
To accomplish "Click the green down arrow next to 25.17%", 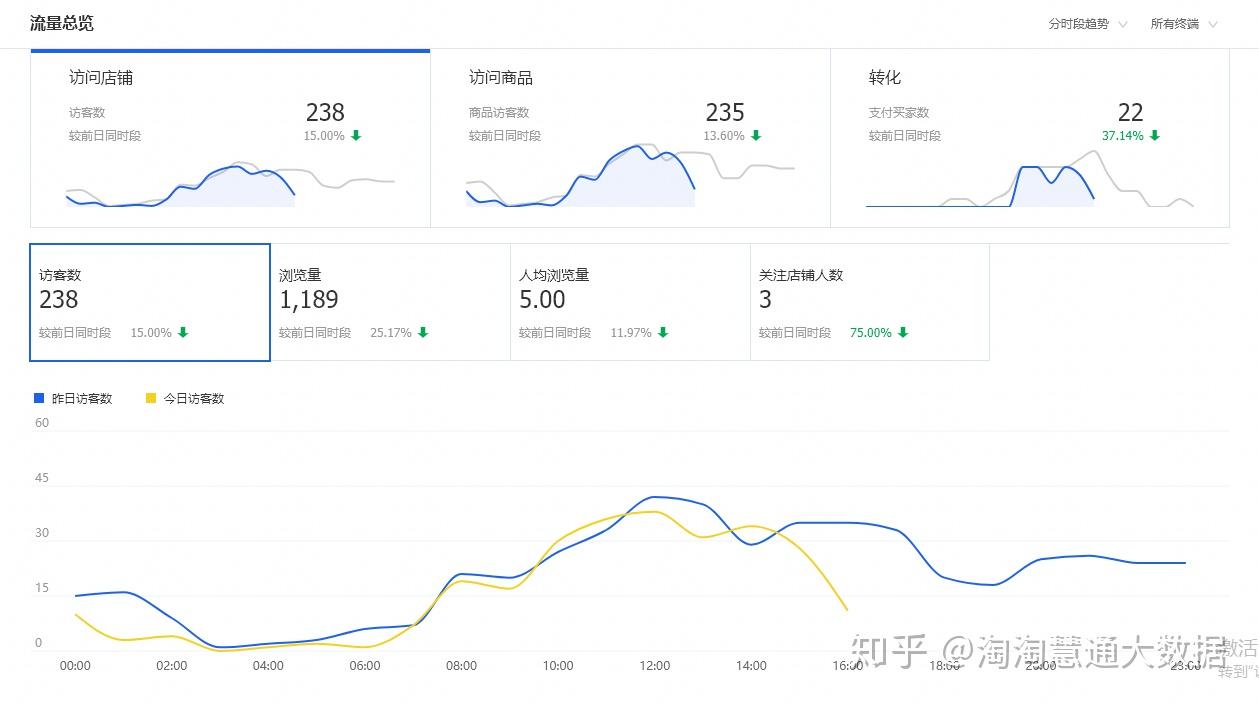I will [x=423, y=333].
